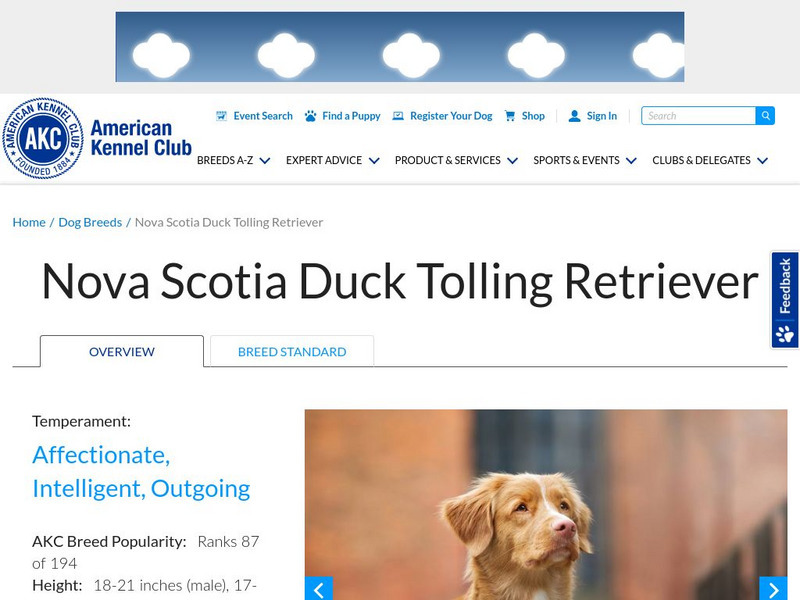Screen dimensions: 800x600
Task: Click the AKC circular logo
Action: pyautogui.click(x=43, y=138)
